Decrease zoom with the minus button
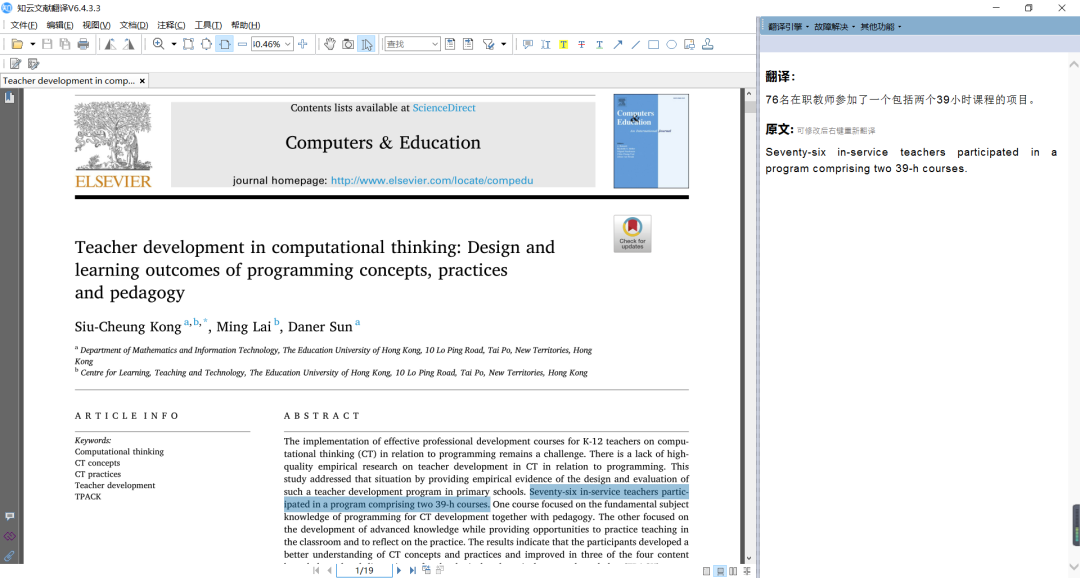The width and height of the screenshot is (1080, 578). click(242, 44)
